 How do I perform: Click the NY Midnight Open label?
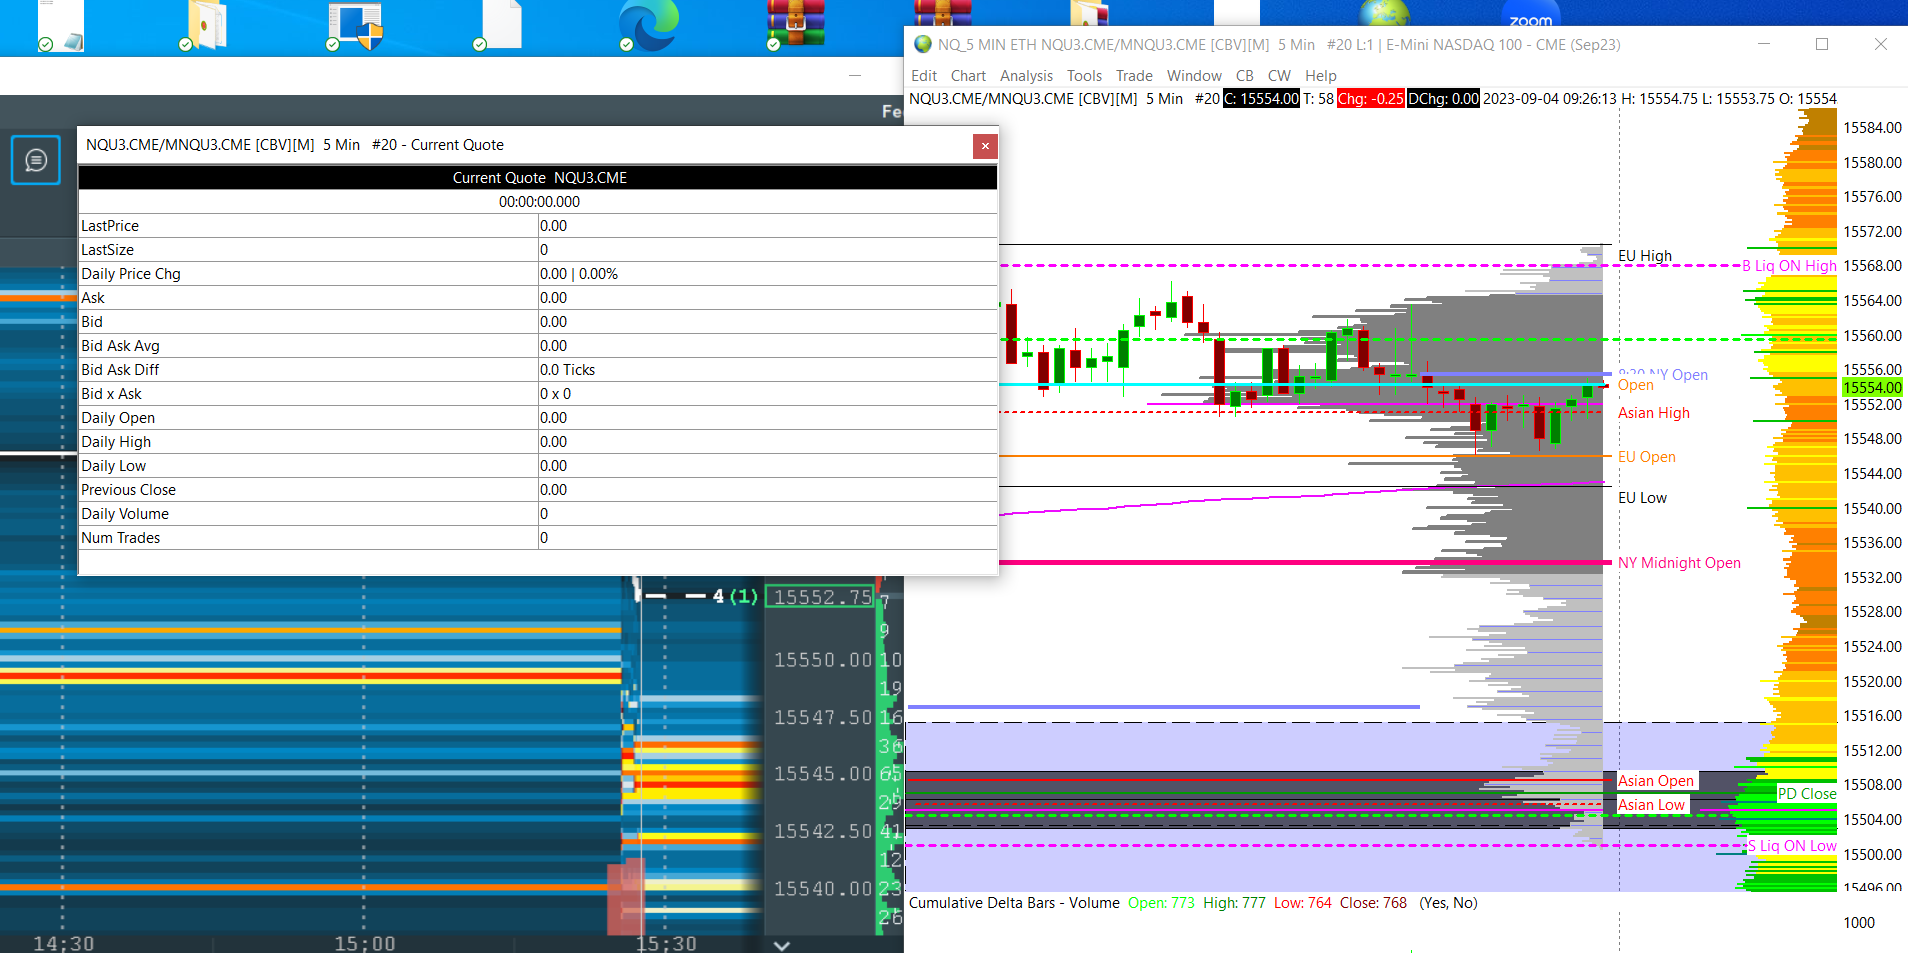coord(1679,563)
